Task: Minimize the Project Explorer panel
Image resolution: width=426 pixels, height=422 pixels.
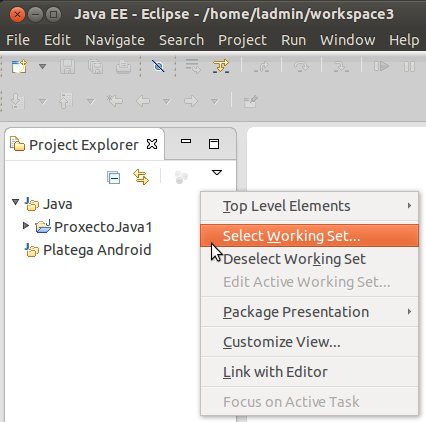Action: point(186,142)
